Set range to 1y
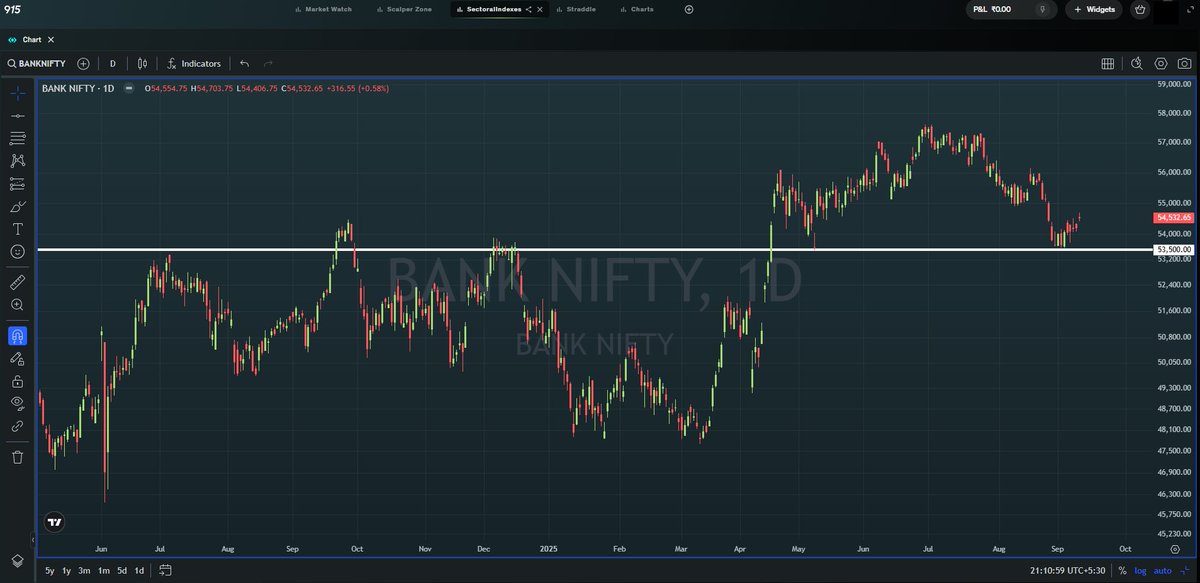1200x583 pixels. pyautogui.click(x=66, y=570)
